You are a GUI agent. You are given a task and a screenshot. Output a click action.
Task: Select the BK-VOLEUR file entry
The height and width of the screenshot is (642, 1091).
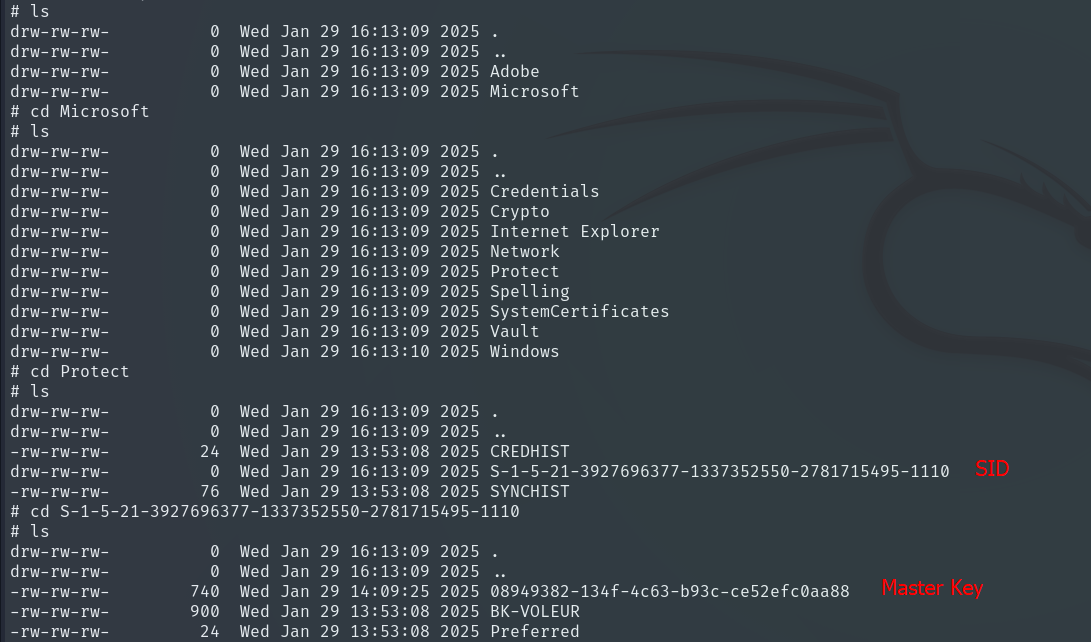534,612
